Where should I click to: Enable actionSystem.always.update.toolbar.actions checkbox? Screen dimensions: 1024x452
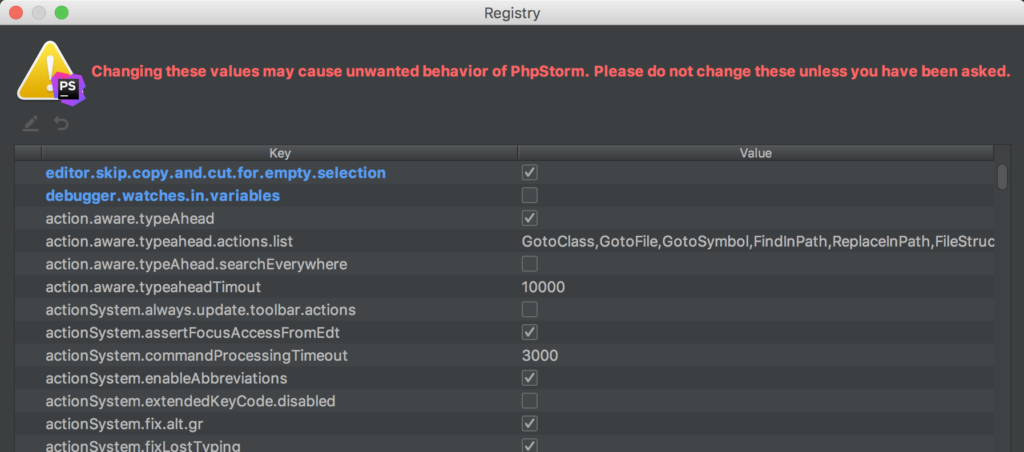(530, 310)
